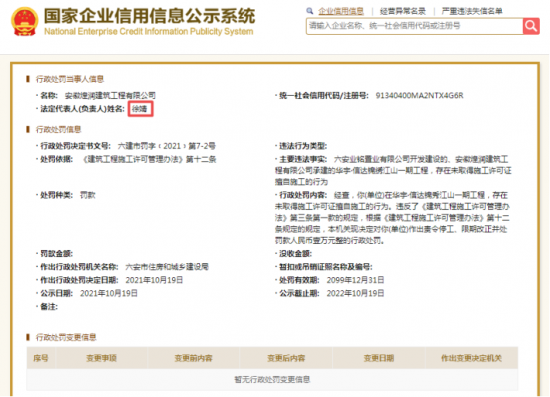Click the 罚款金额 label

coord(56,254)
